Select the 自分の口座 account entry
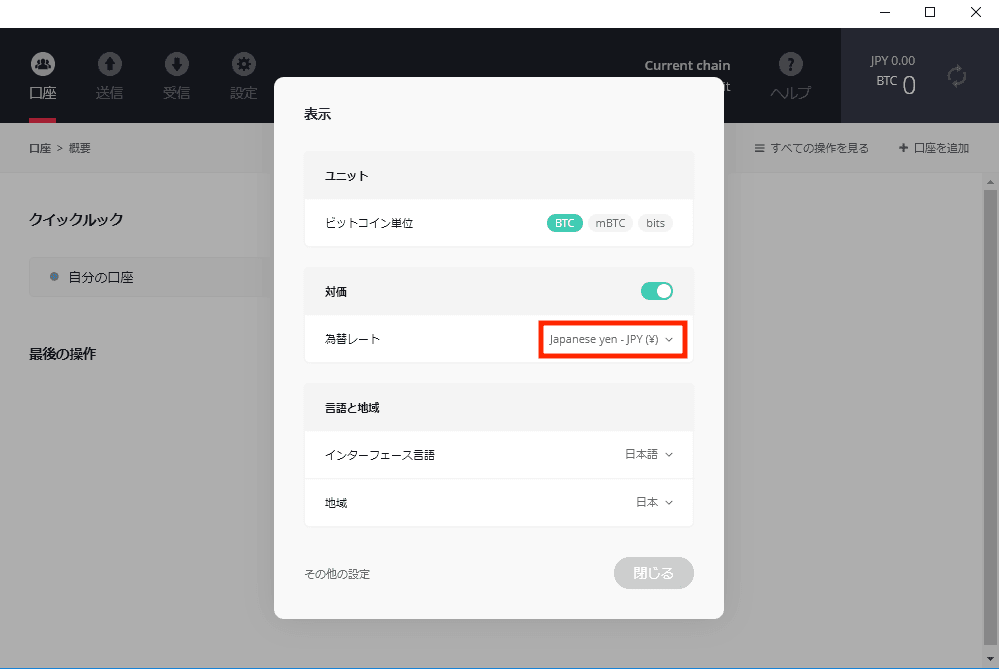This screenshot has width=999, height=669. tap(100, 277)
